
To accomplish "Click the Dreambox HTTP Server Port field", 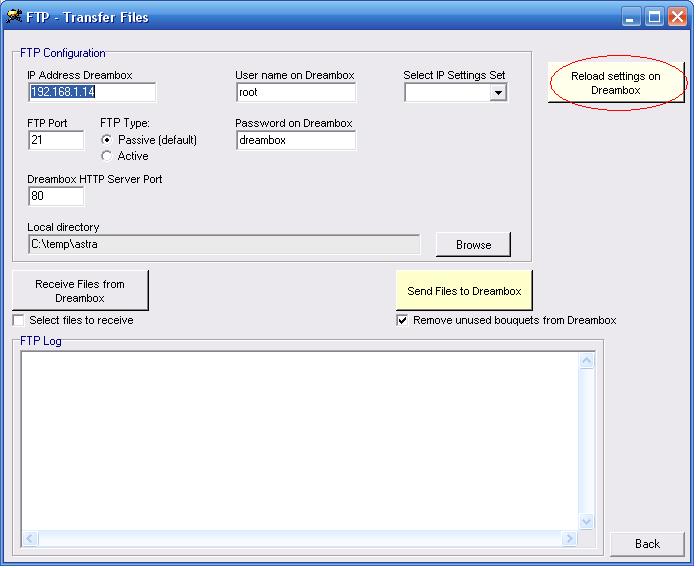I will pos(55,196).
